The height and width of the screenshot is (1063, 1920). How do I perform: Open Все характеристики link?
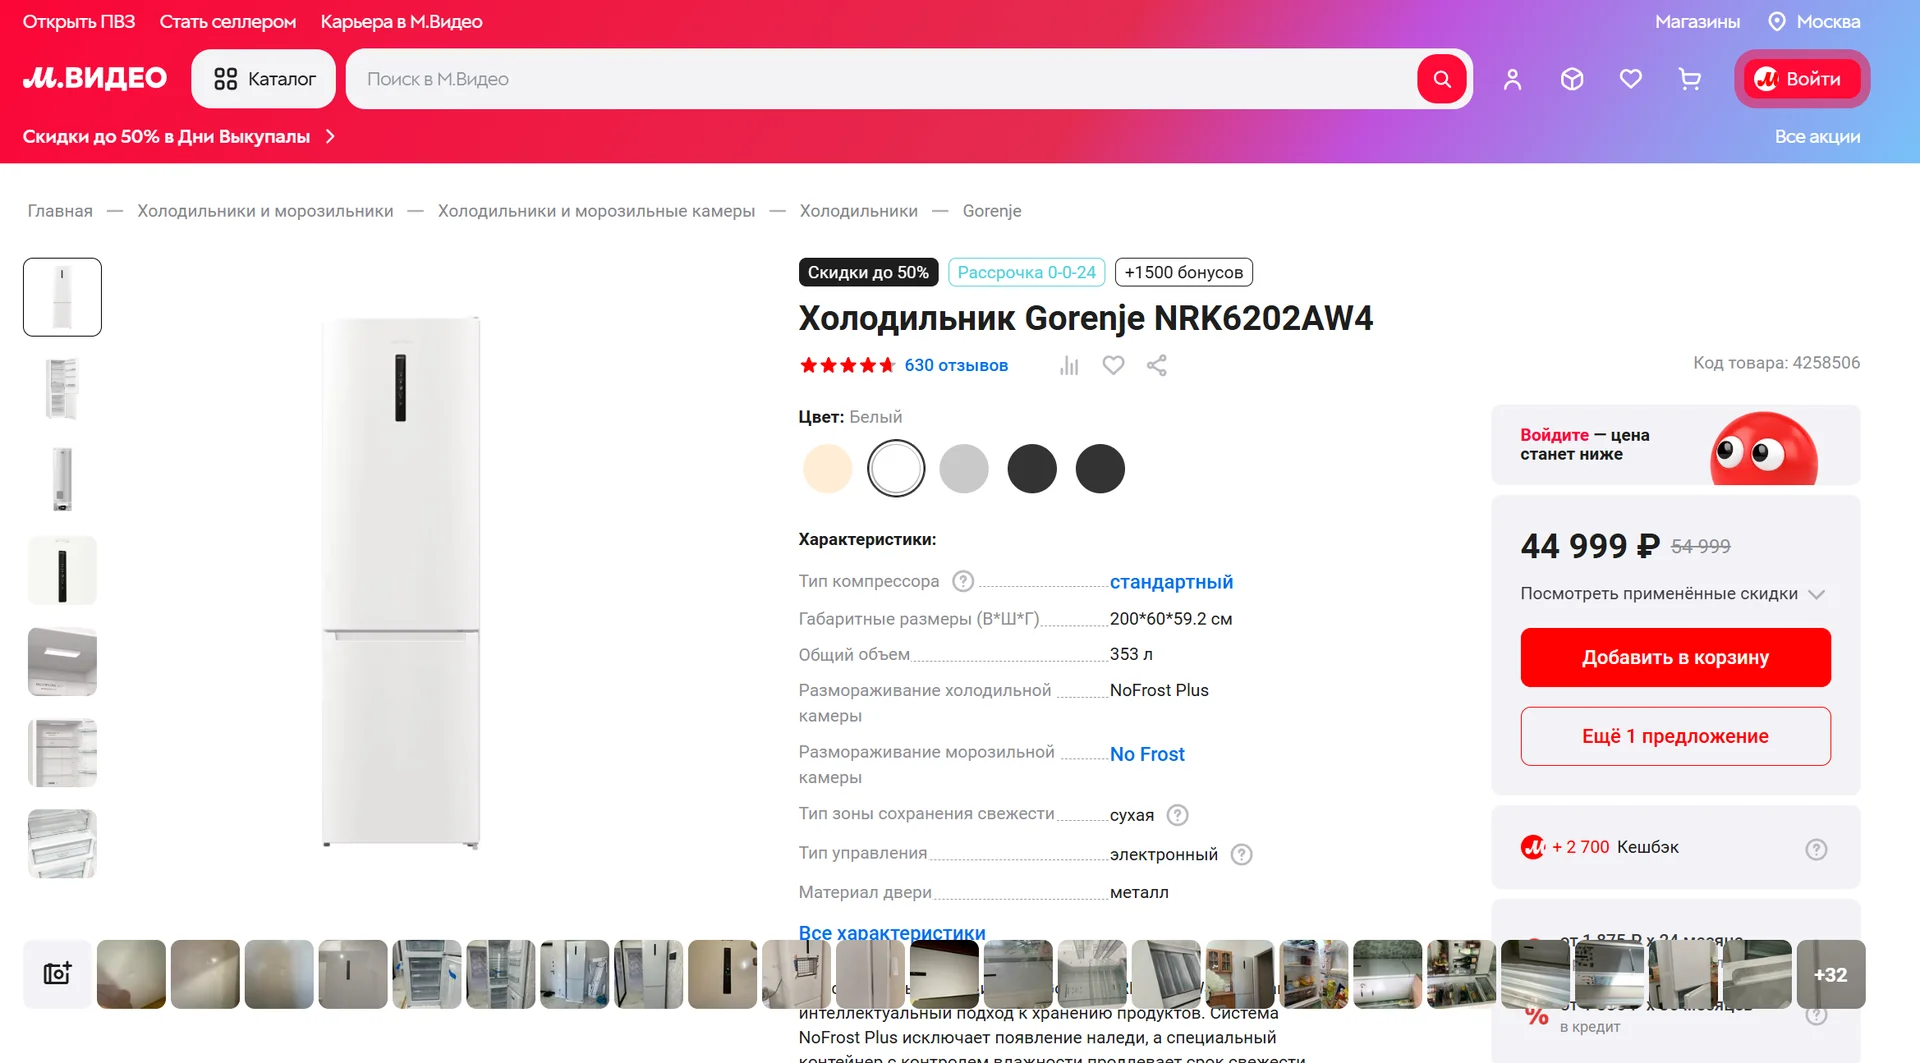892,932
